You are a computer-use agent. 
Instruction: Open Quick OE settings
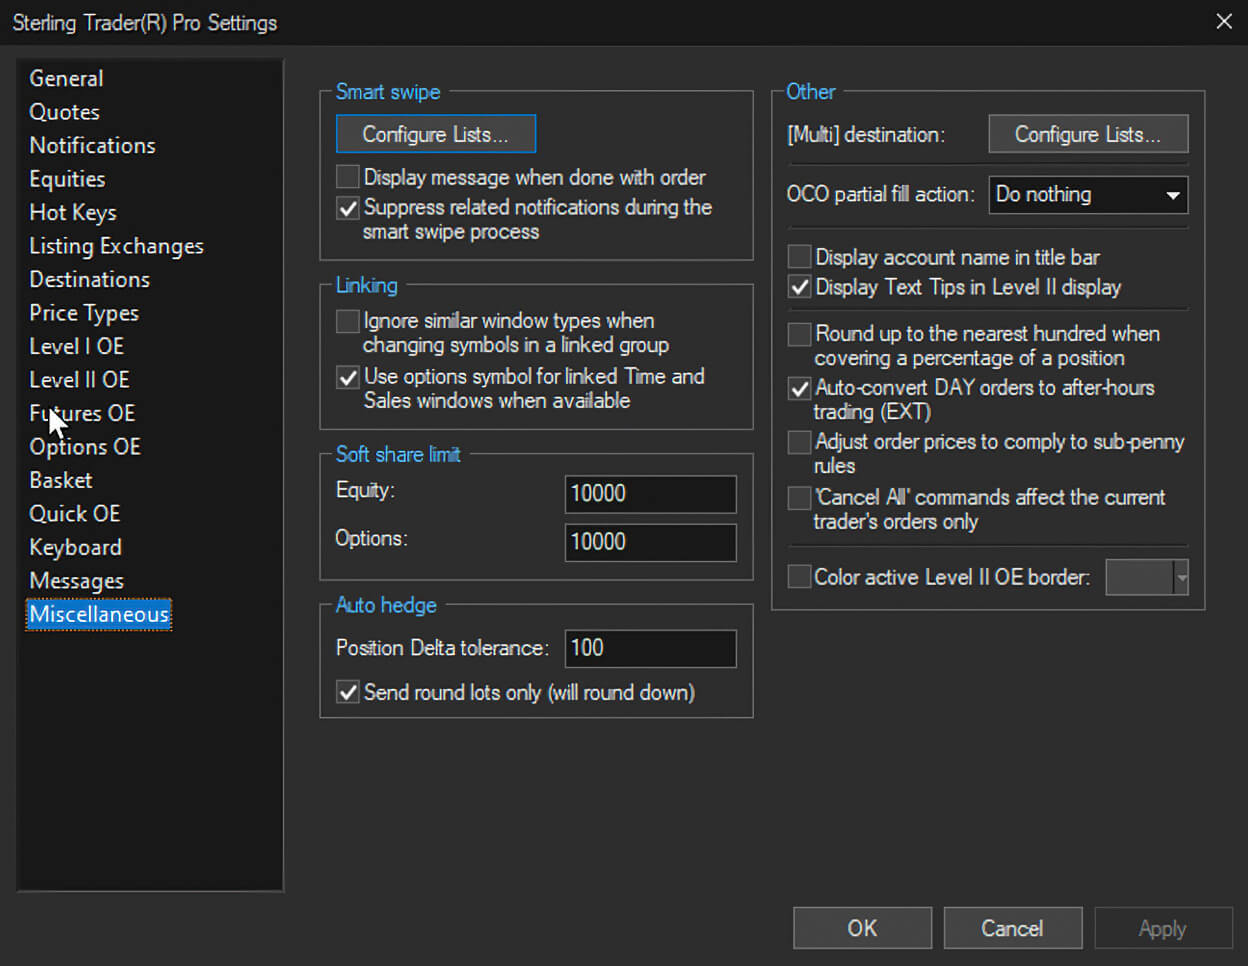click(74, 514)
